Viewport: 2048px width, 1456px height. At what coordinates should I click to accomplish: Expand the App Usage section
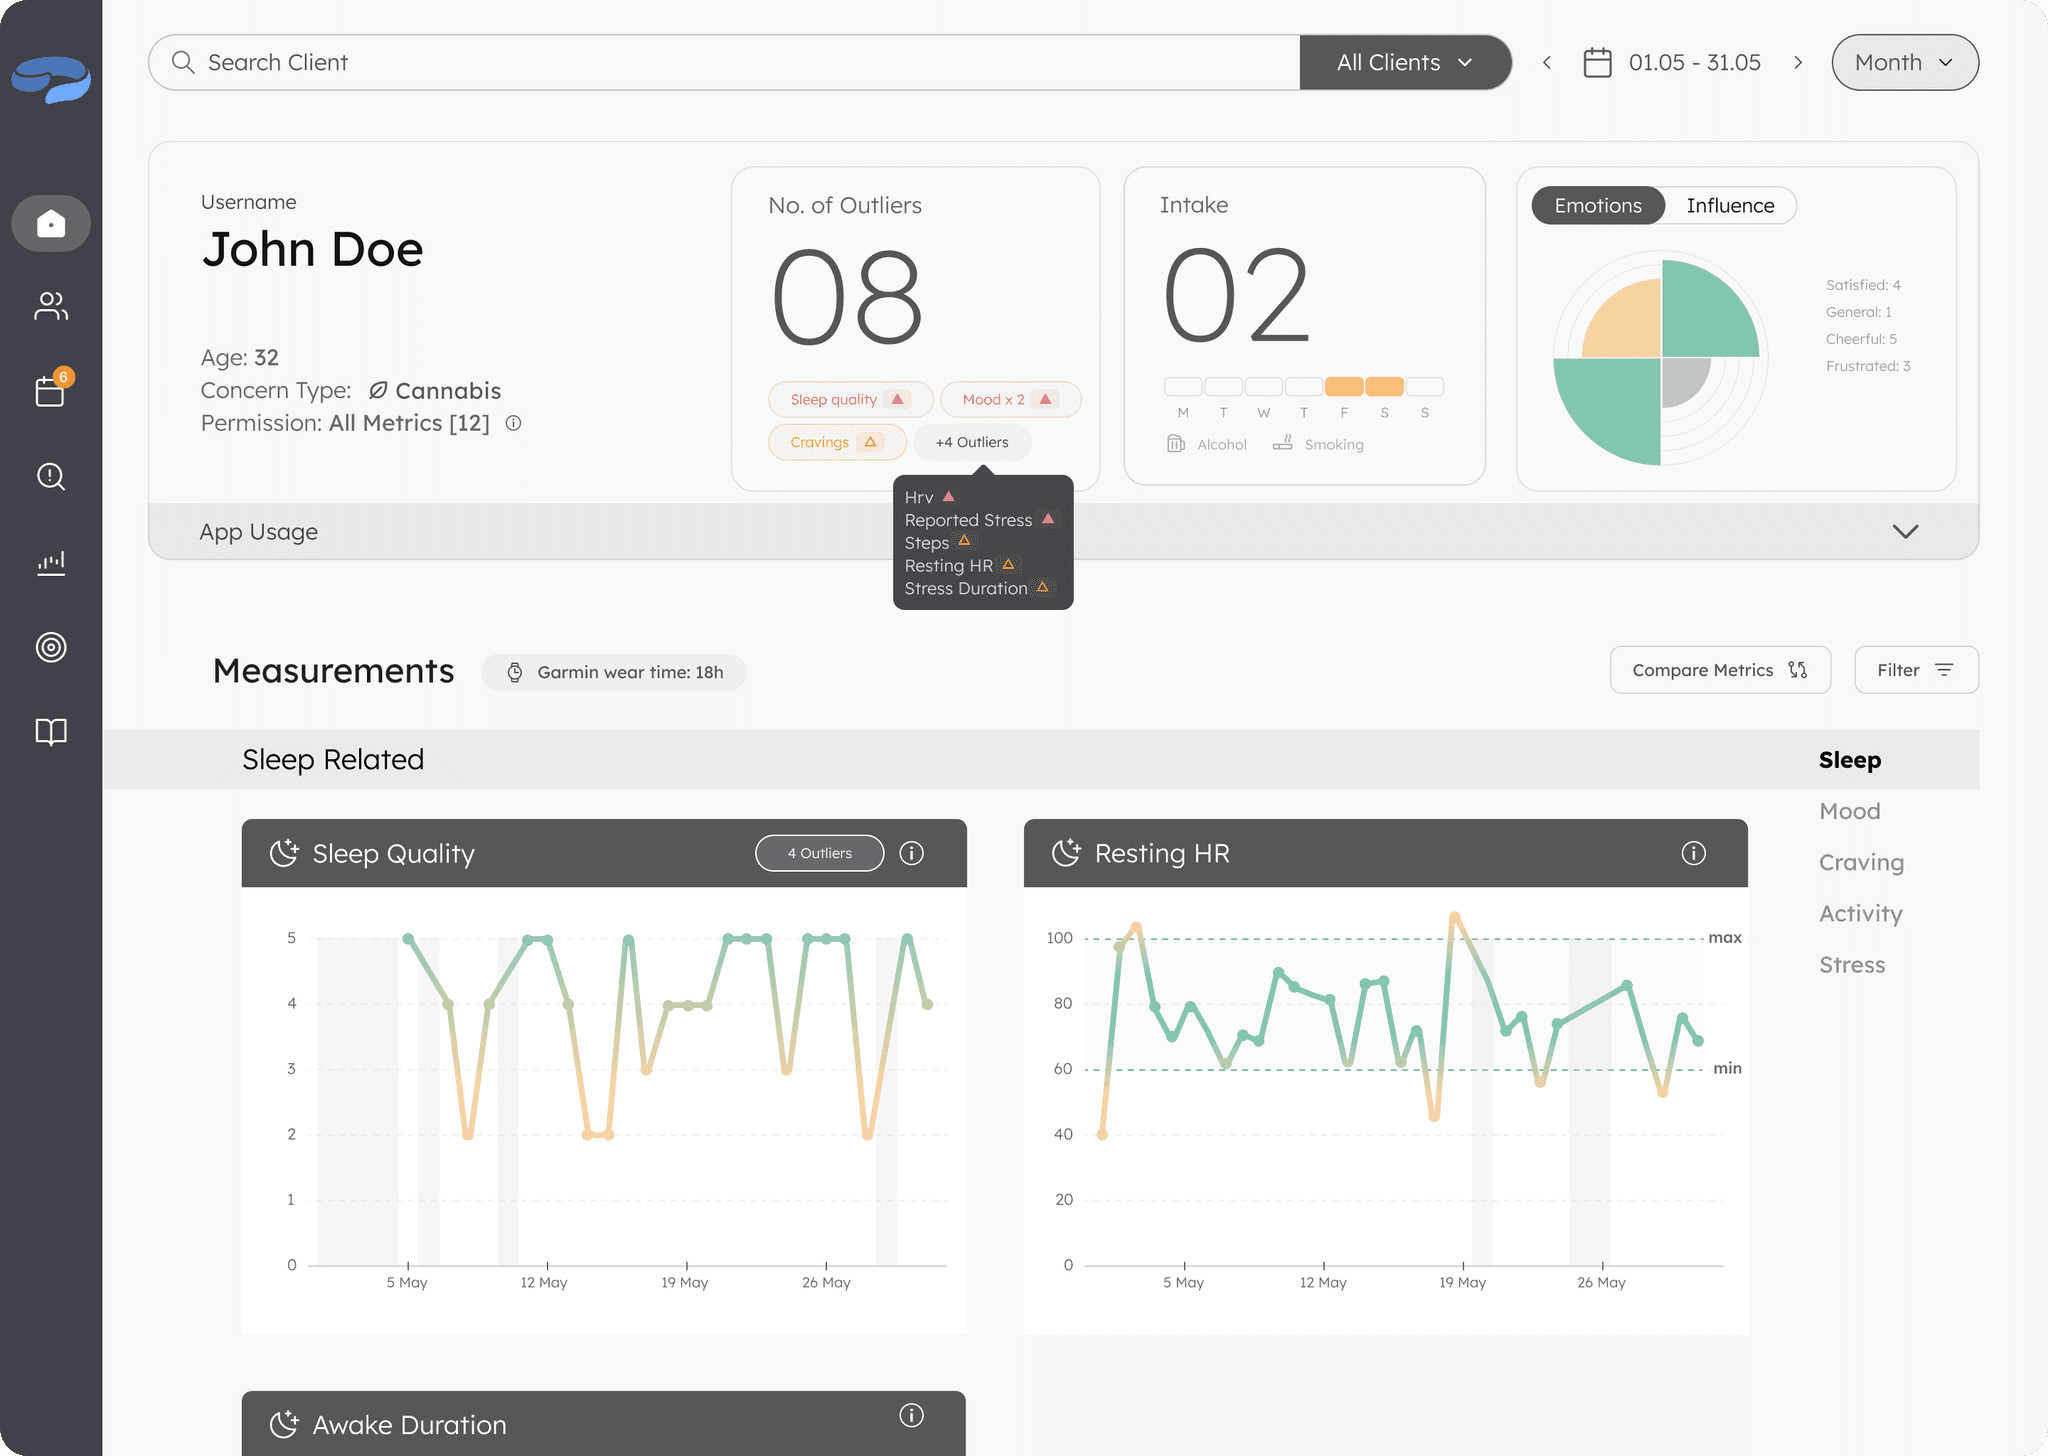point(1905,531)
